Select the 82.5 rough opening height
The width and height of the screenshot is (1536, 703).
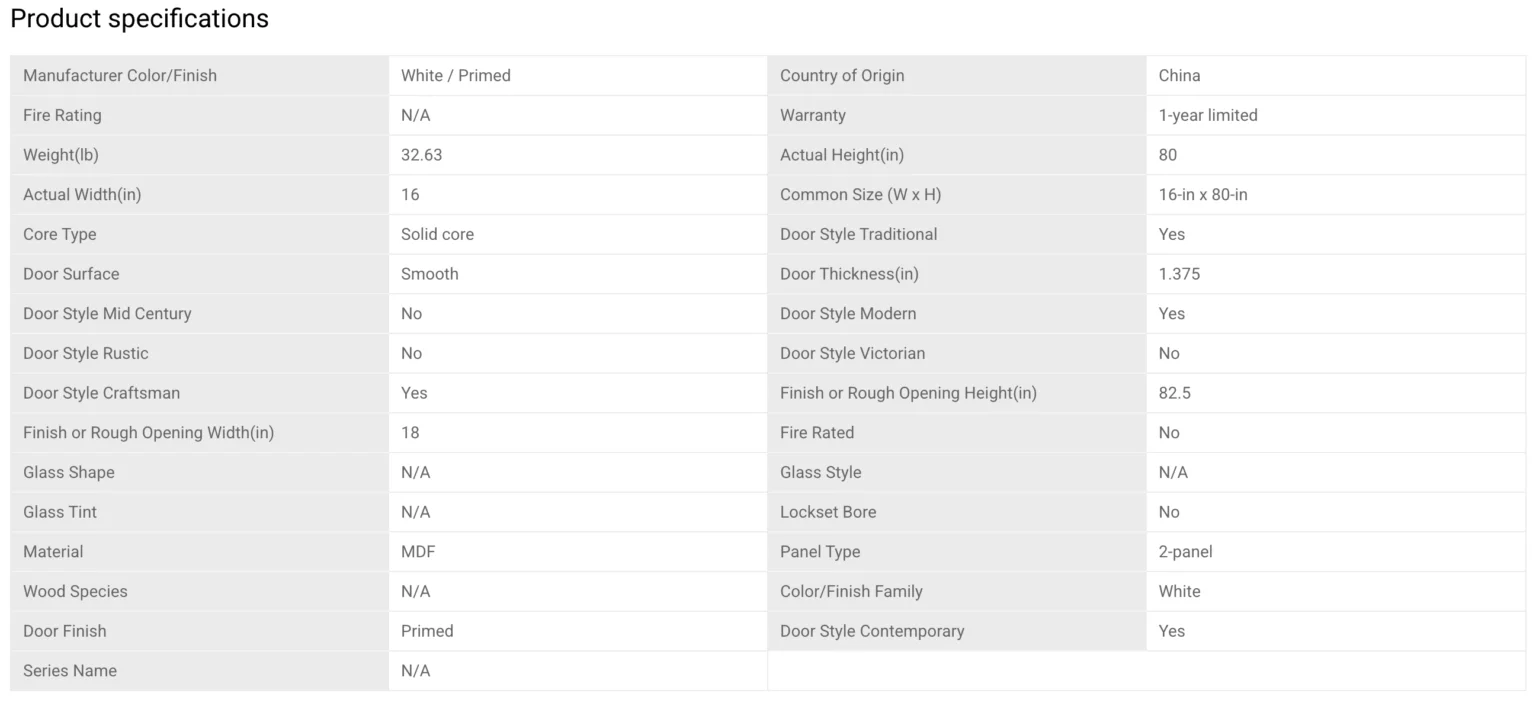click(1175, 393)
